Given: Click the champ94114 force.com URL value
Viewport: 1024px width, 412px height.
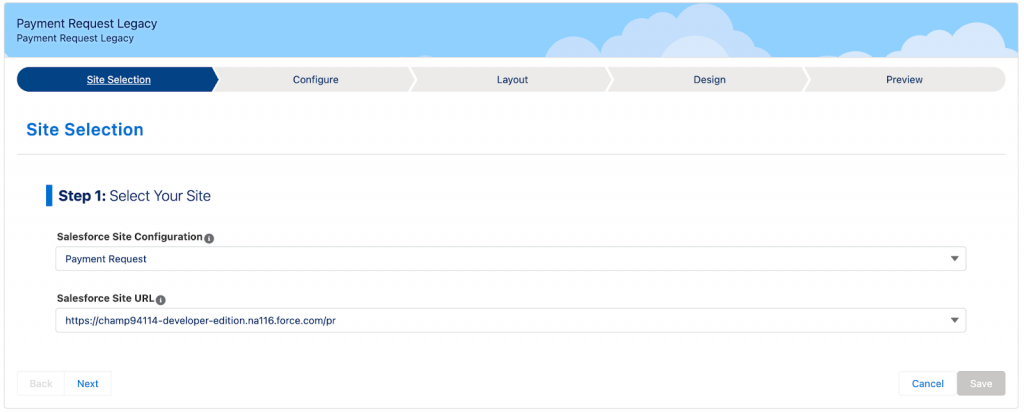Looking at the screenshot, I should click(x=200, y=321).
